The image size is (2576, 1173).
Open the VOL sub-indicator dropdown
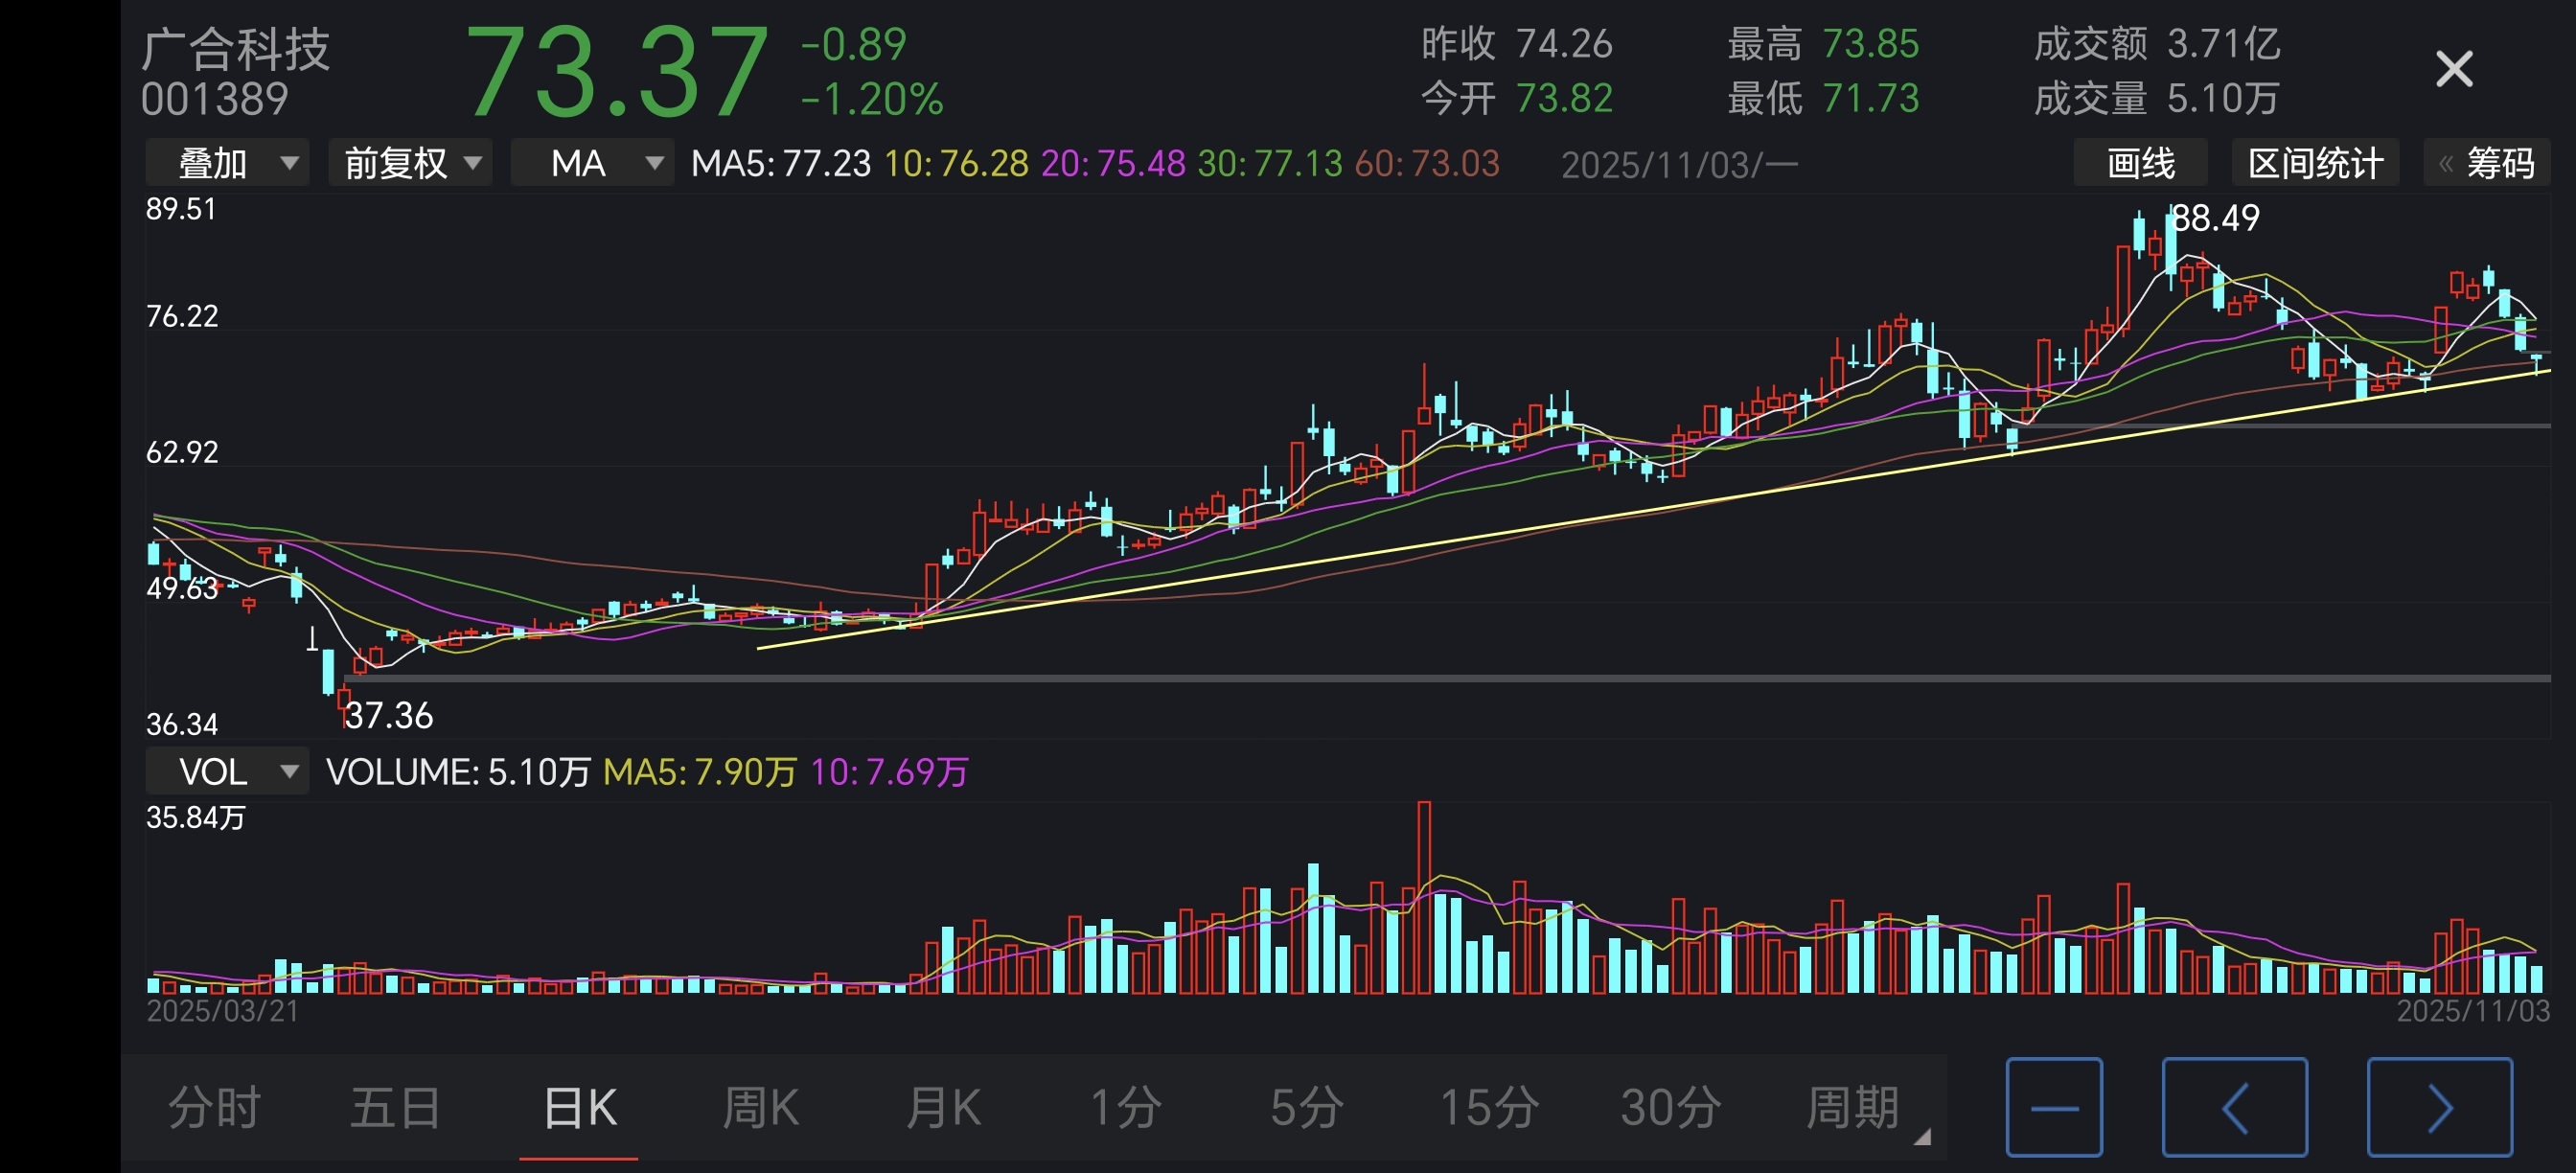point(227,771)
